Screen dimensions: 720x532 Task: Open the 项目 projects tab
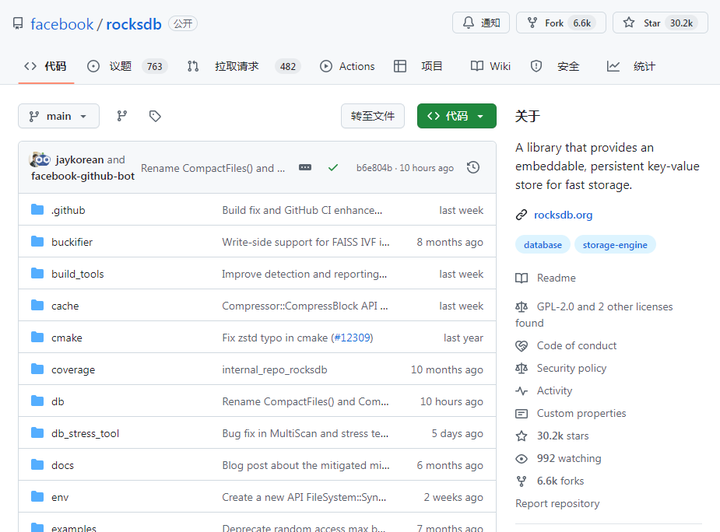click(x=418, y=67)
